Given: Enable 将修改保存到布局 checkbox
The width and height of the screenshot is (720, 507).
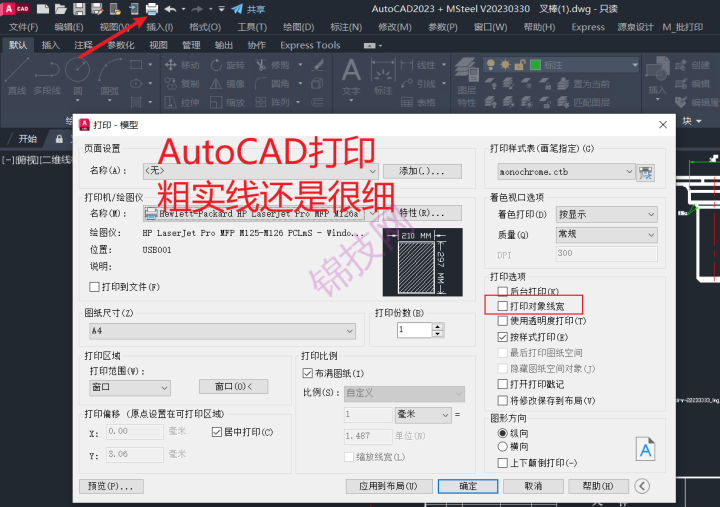Looking at the screenshot, I should click(503, 400).
